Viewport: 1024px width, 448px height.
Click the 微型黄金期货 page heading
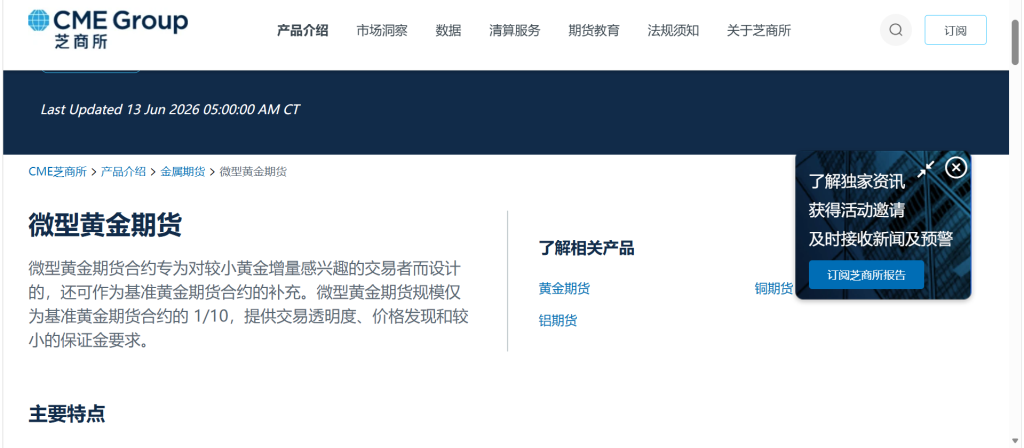click(105, 226)
